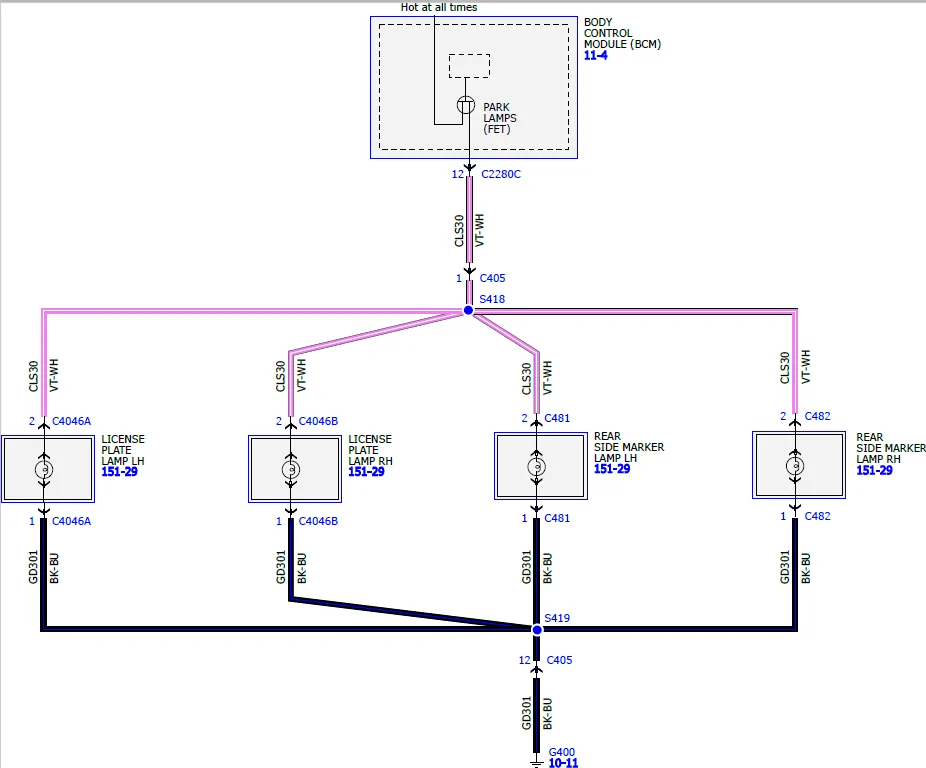Screen dimensions: 926x768
Task: Click GD301 wire label above G400
Action: tap(526, 713)
